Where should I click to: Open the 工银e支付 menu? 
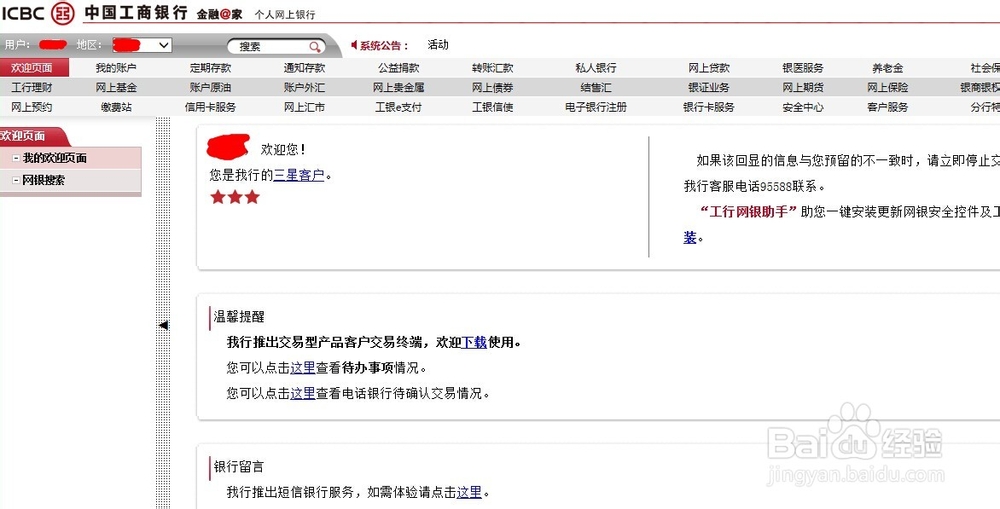pos(398,107)
